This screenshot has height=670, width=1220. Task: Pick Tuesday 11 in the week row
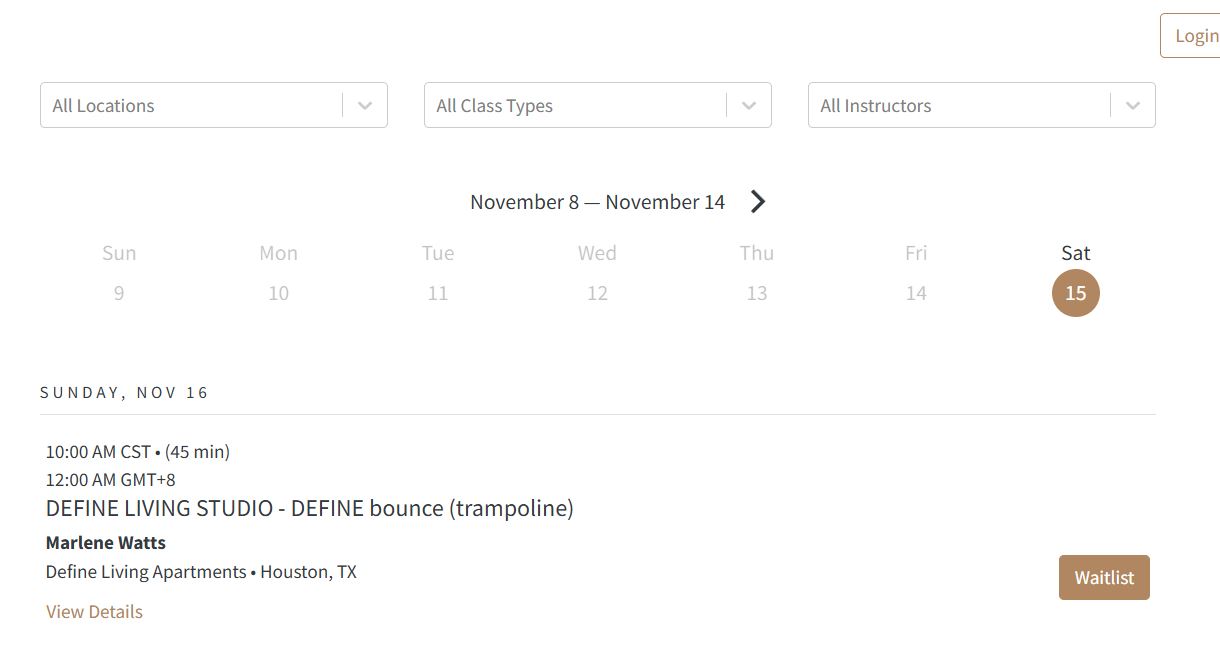click(x=438, y=293)
